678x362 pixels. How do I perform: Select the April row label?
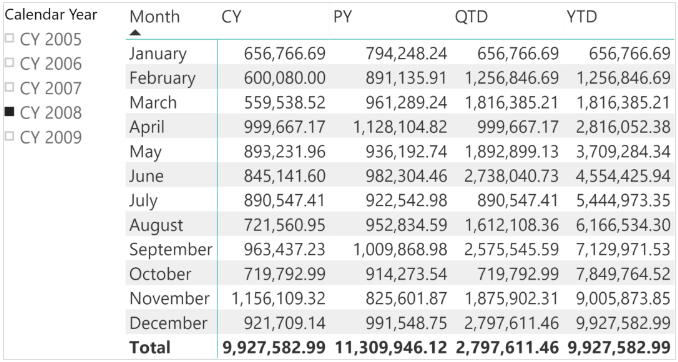pyautogui.click(x=147, y=127)
